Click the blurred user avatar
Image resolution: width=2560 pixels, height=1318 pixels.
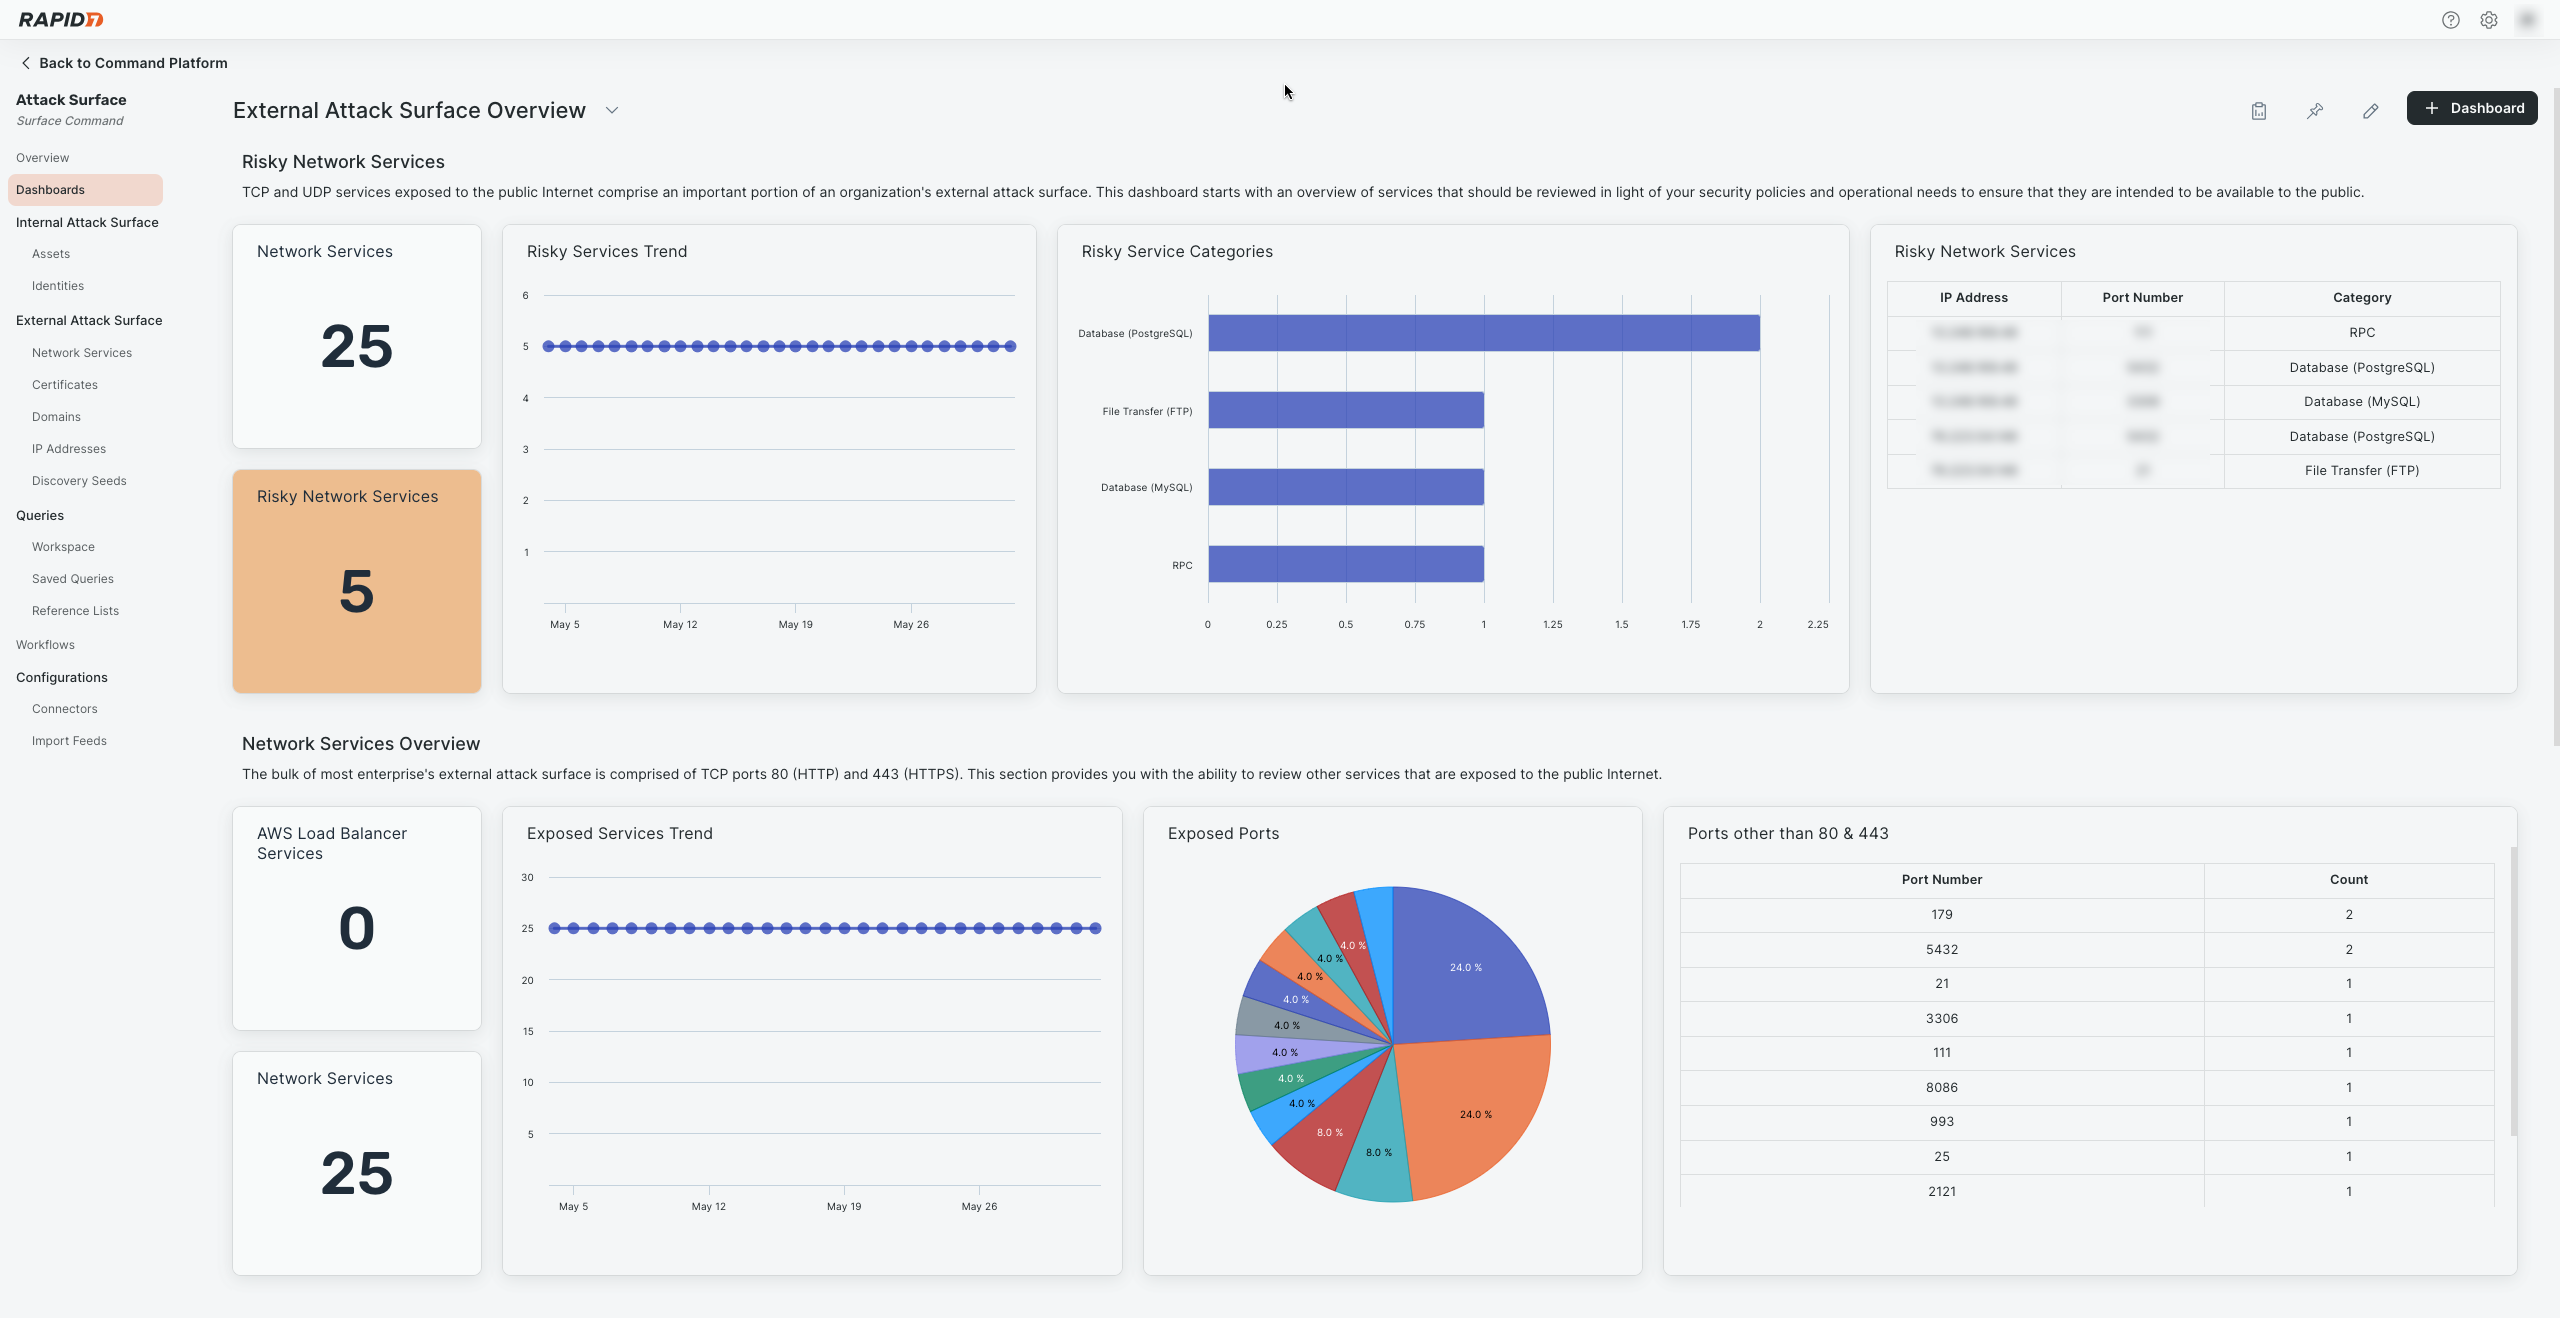pos(2527,20)
